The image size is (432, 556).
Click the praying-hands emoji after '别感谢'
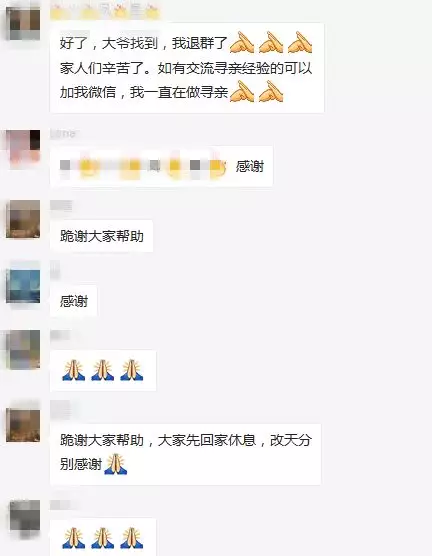coord(116,464)
